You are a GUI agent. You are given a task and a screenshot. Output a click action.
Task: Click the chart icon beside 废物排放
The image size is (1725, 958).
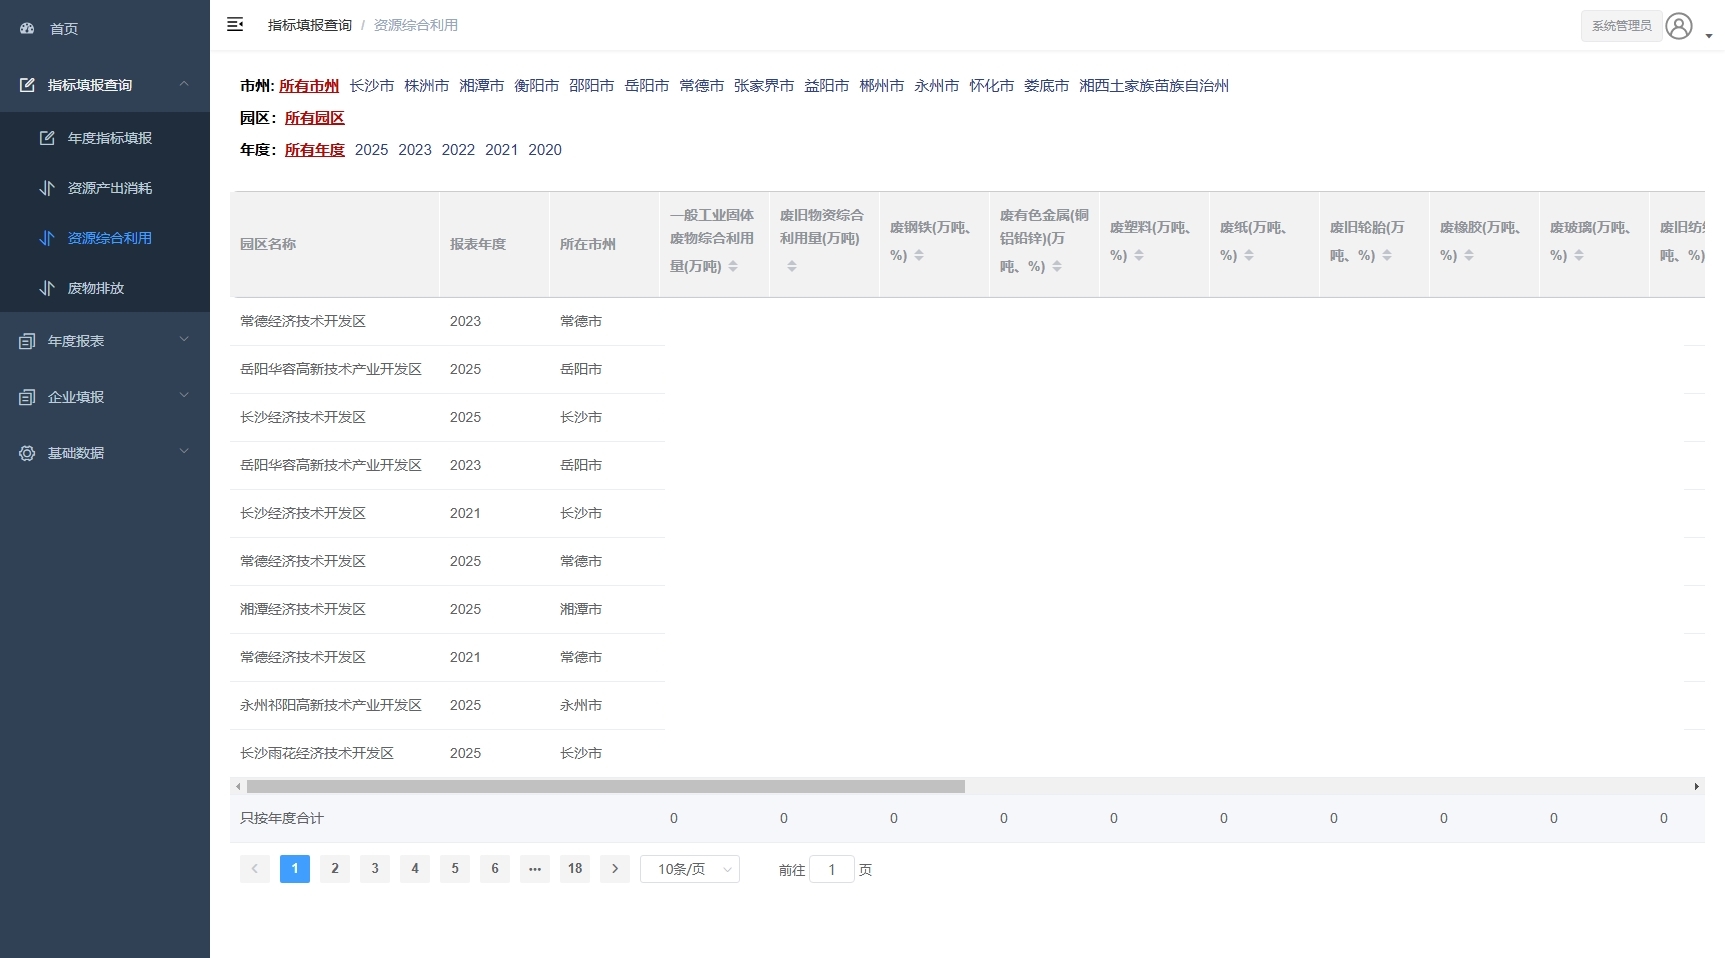(46, 288)
